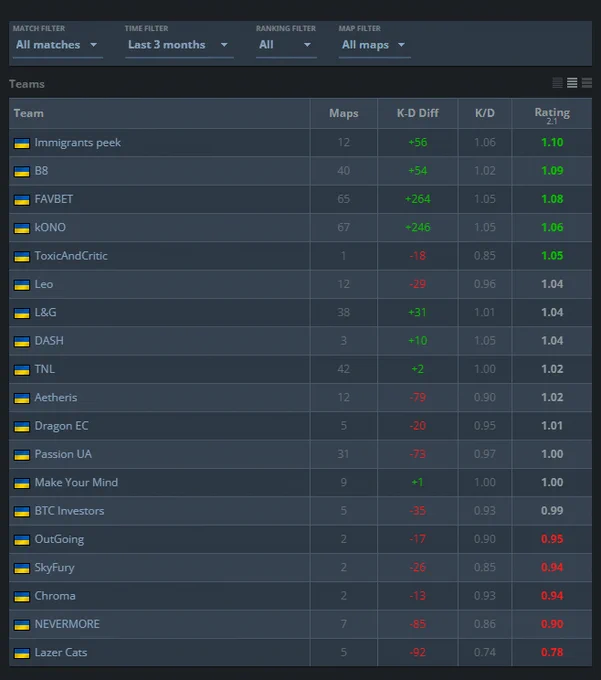Open the ToxicAndCritic team link

[71, 256]
